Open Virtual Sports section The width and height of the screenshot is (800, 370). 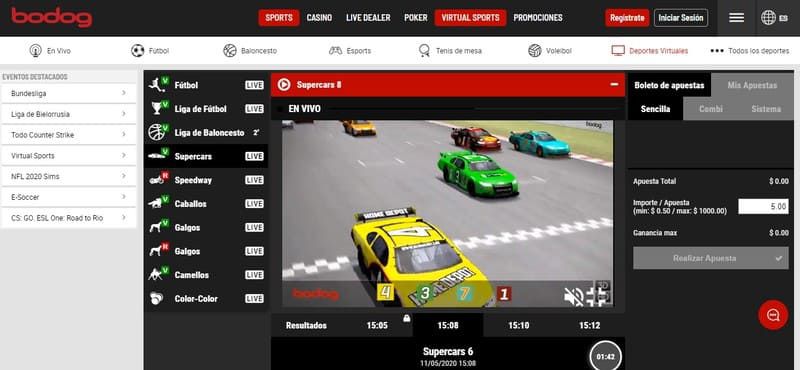pyautogui.click(x=470, y=18)
